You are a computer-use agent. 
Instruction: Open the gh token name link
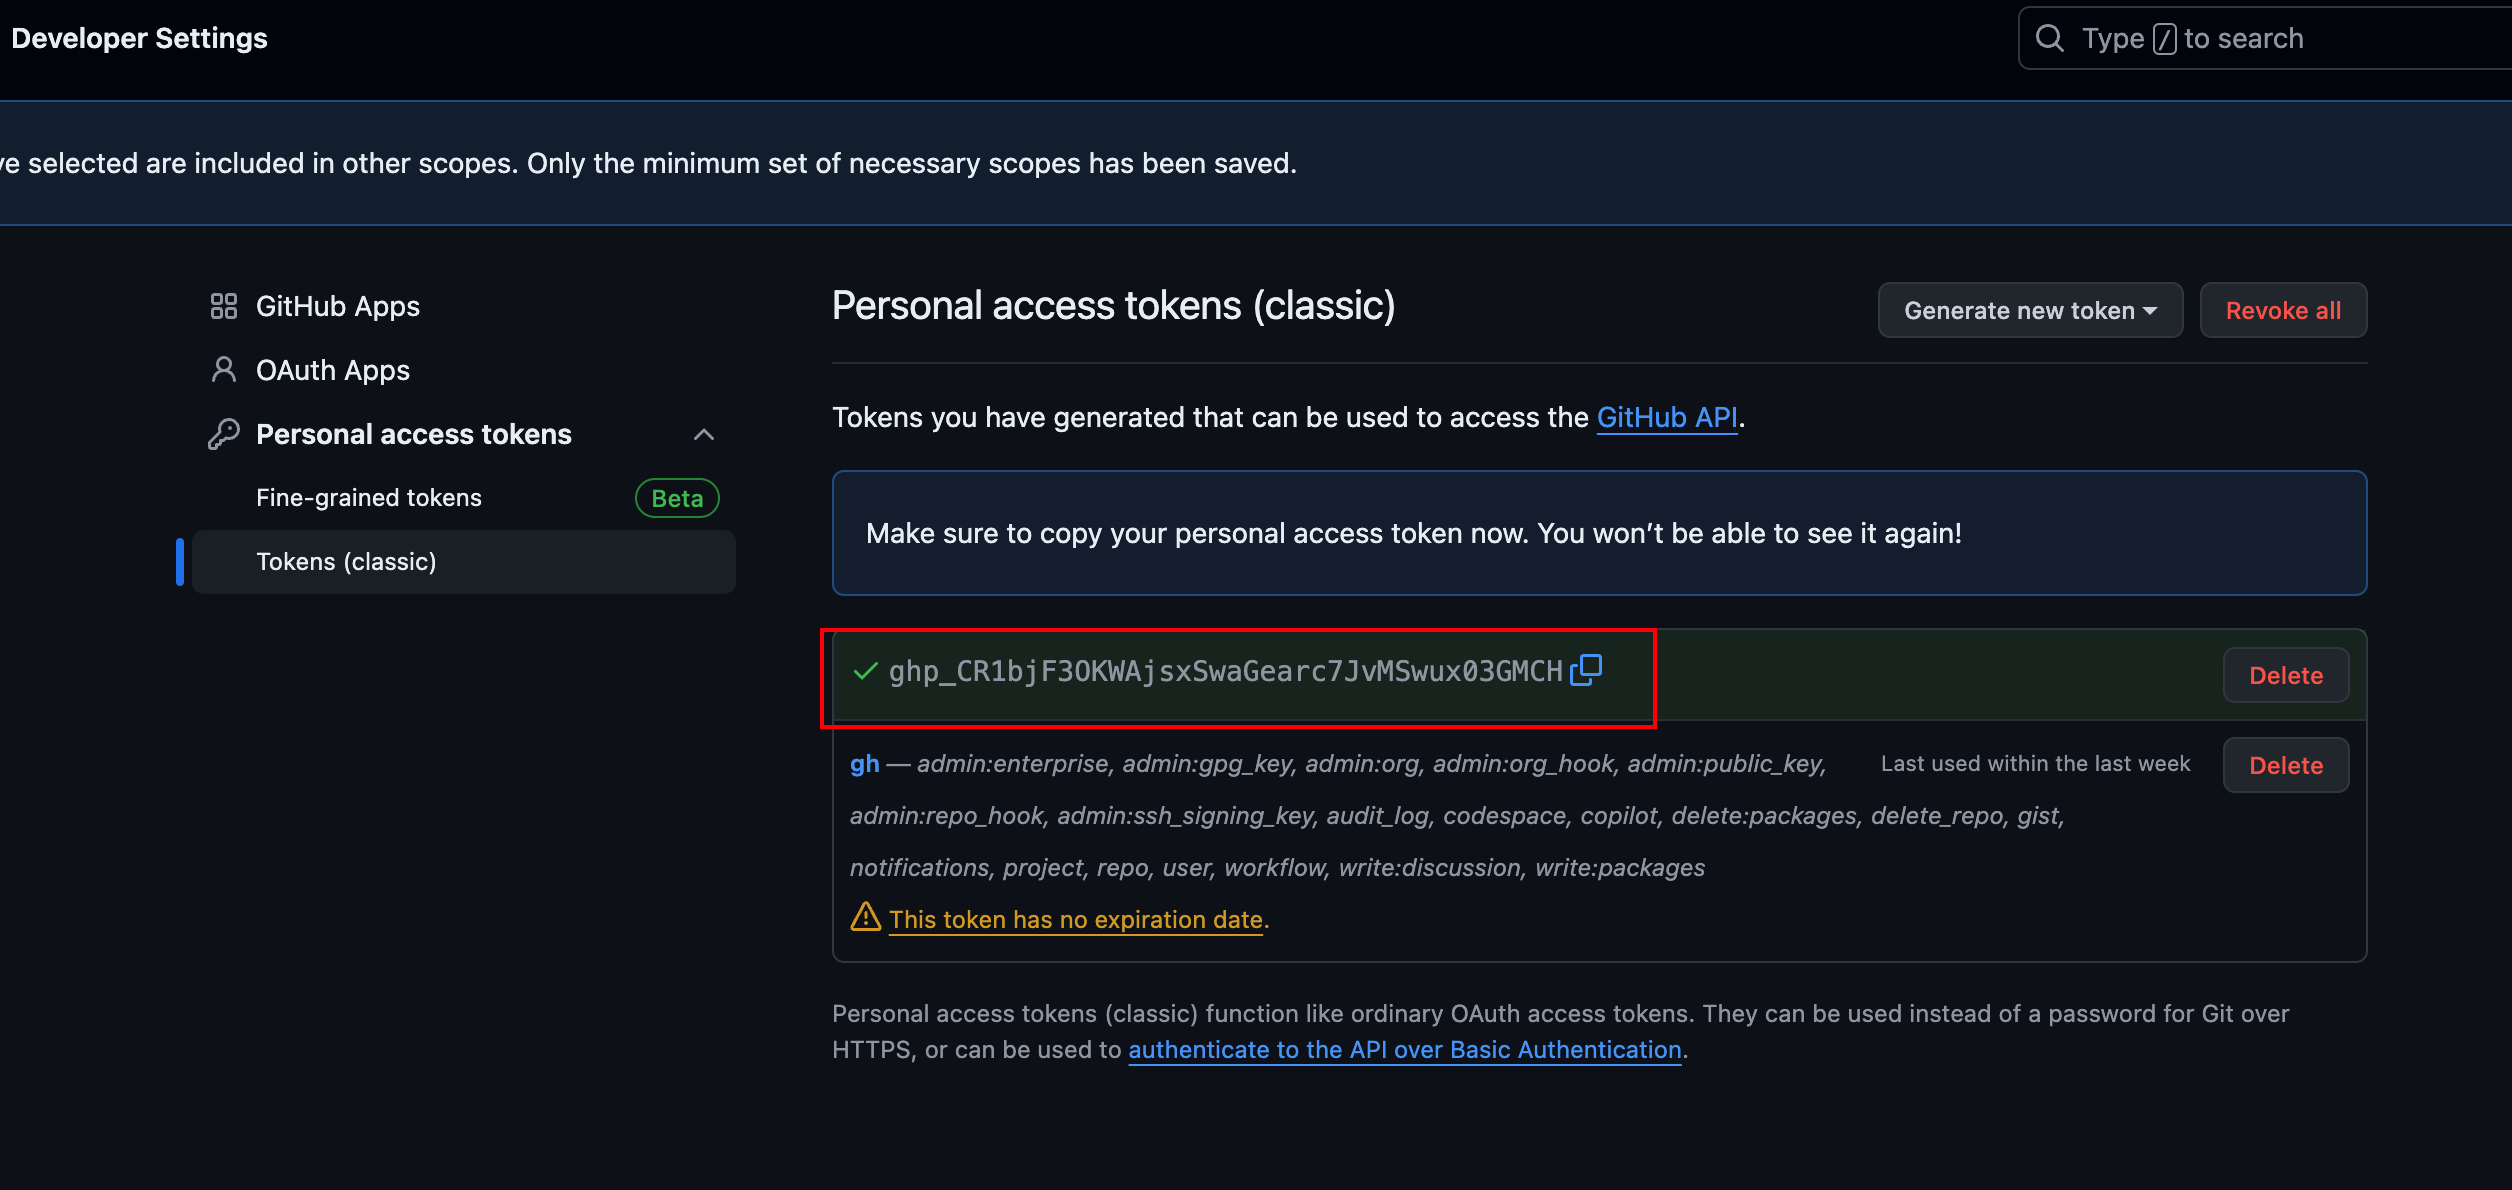coord(864,764)
